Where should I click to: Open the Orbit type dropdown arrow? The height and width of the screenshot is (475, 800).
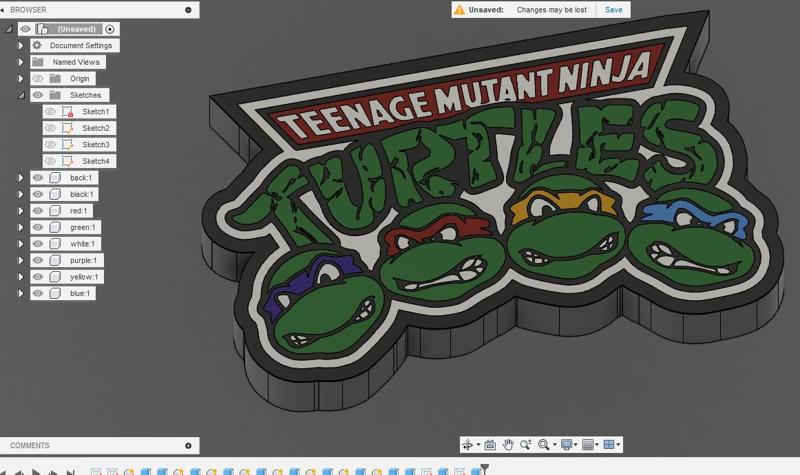click(x=478, y=445)
